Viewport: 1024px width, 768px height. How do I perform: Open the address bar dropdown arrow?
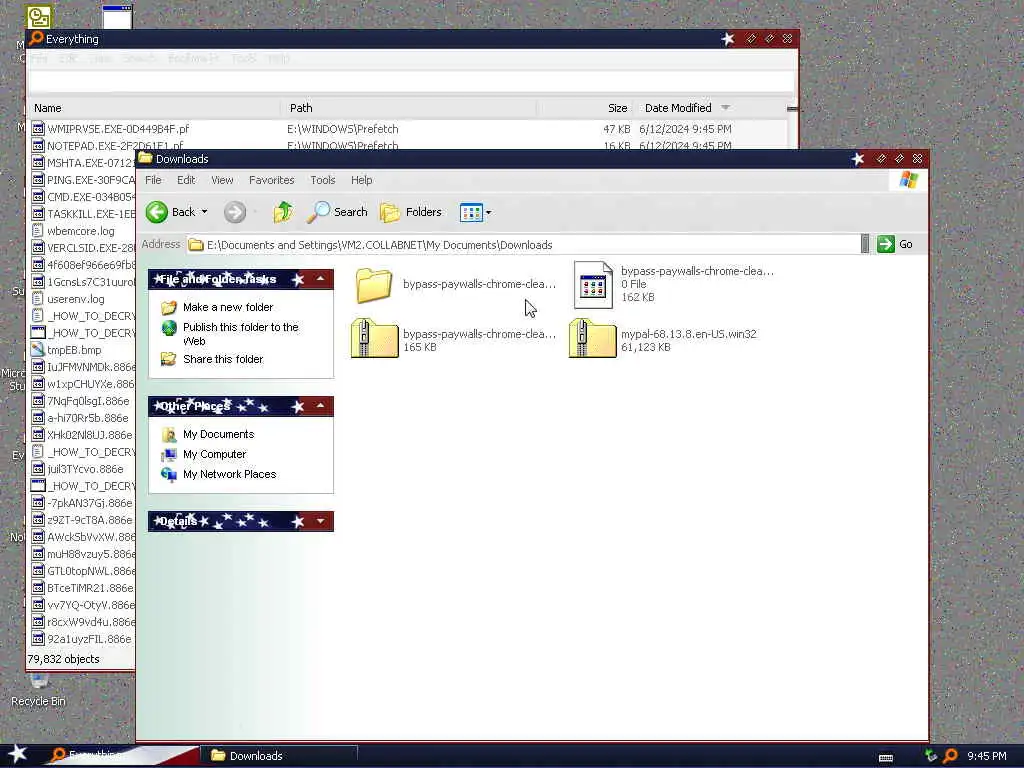coord(865,244)
